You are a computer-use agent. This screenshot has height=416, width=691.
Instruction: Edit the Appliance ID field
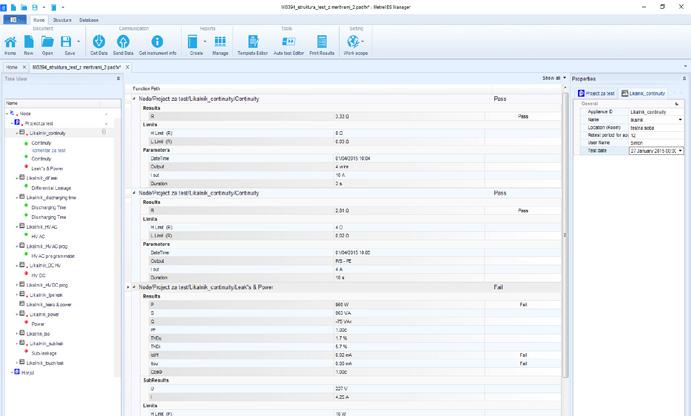656,112
